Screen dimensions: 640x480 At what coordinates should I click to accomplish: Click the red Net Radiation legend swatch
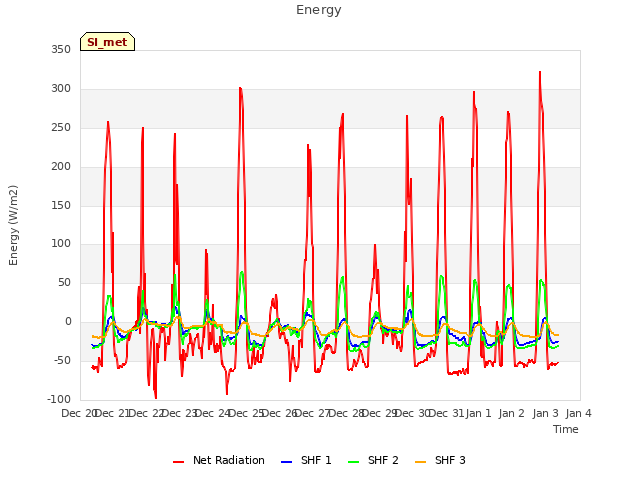pyautogui.click(x=178, y=462)
